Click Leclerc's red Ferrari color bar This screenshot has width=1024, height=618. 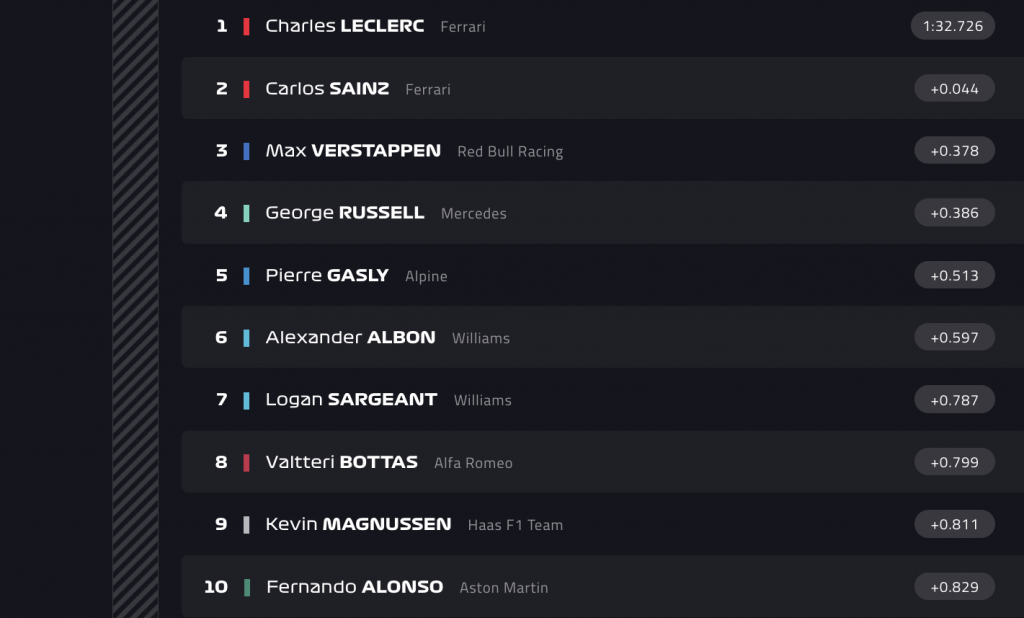246,26
